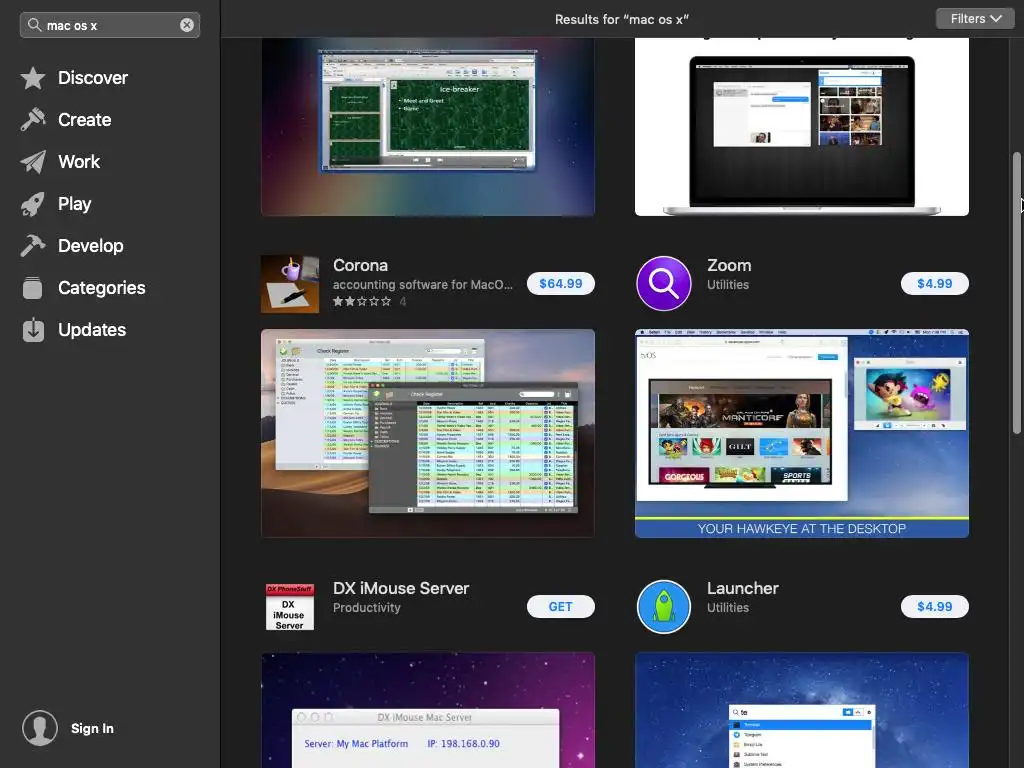Viewport: 1024px width, 768px height.
Task: Click the Sign In link
Action: coord(92,728)
